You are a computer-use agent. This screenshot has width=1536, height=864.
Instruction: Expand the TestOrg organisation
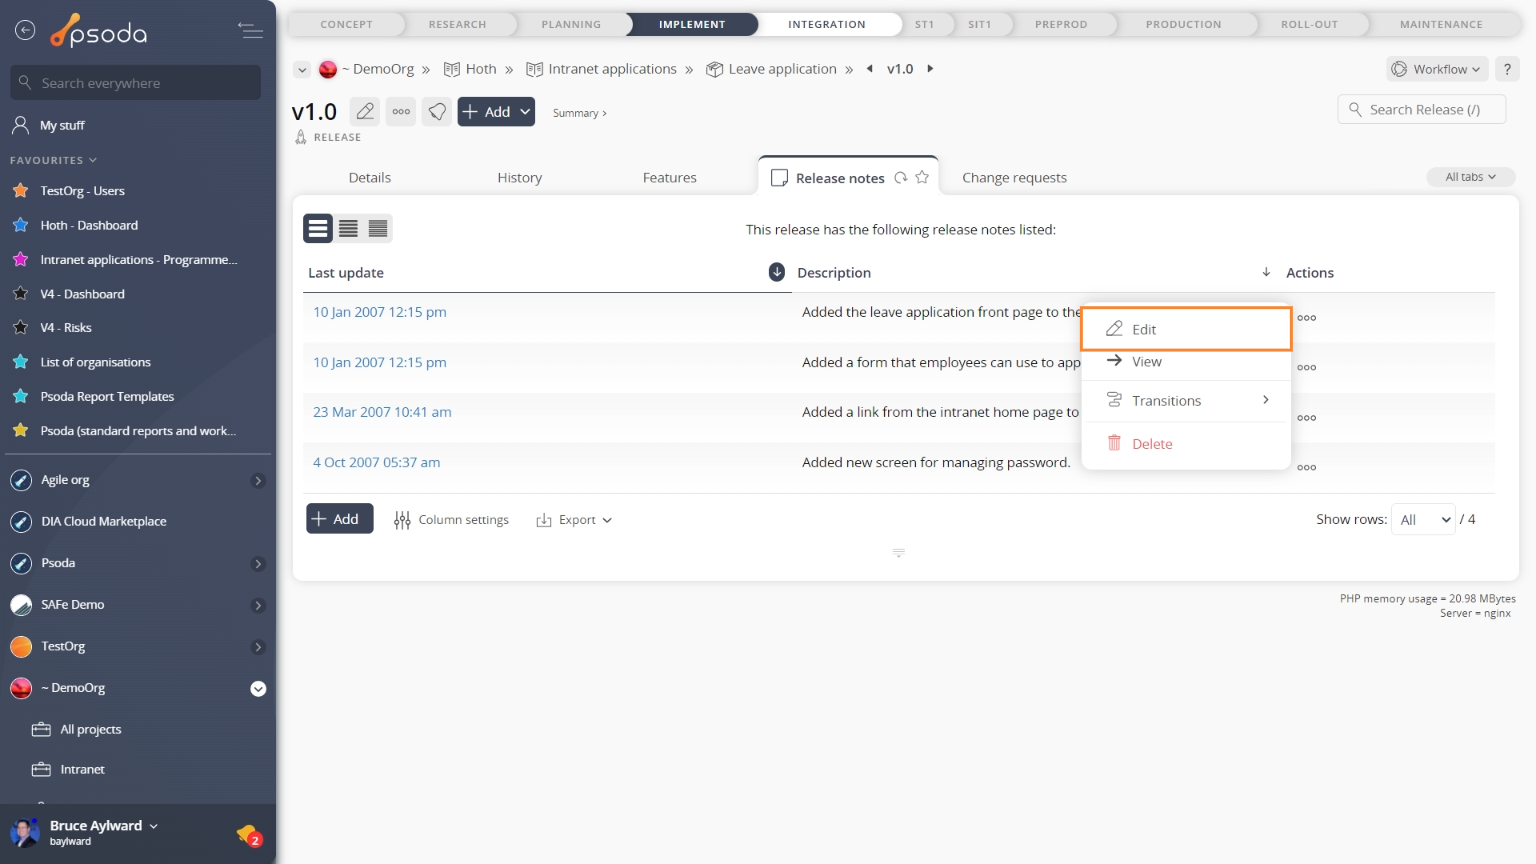258,647
